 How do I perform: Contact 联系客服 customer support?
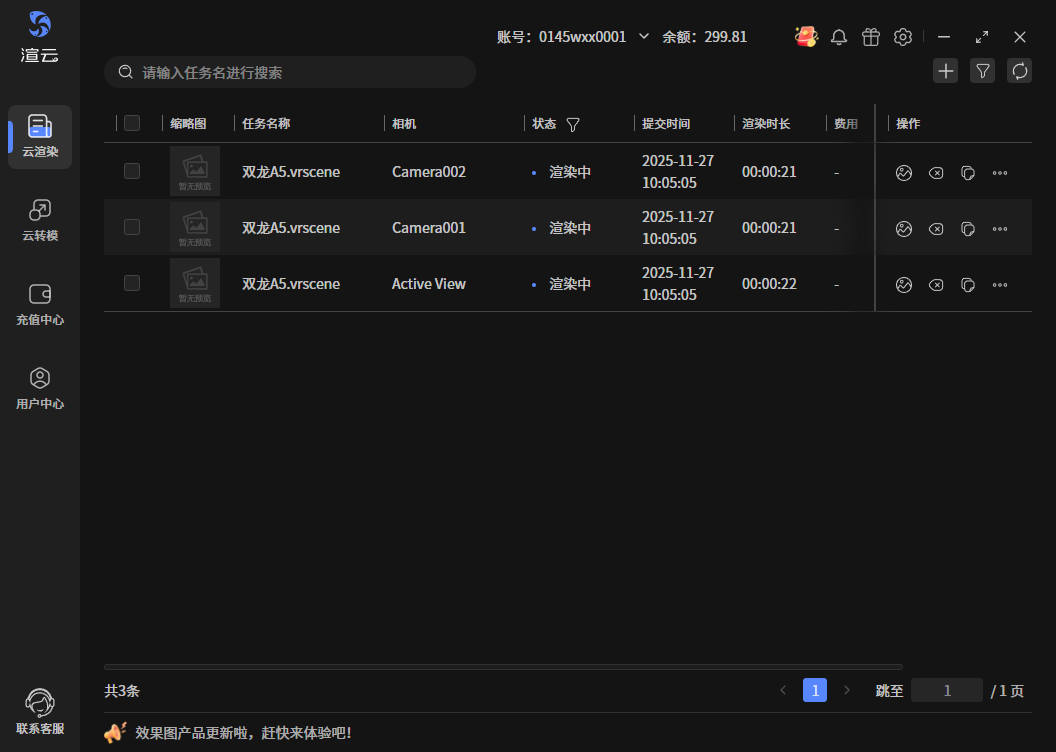40,712
